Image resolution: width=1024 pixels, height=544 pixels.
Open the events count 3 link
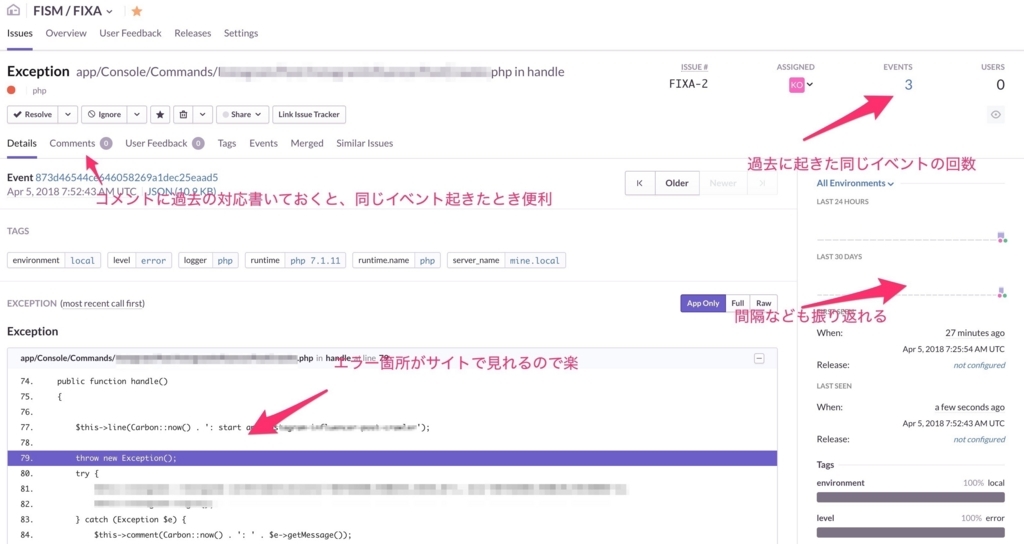[x=908, y=84]
